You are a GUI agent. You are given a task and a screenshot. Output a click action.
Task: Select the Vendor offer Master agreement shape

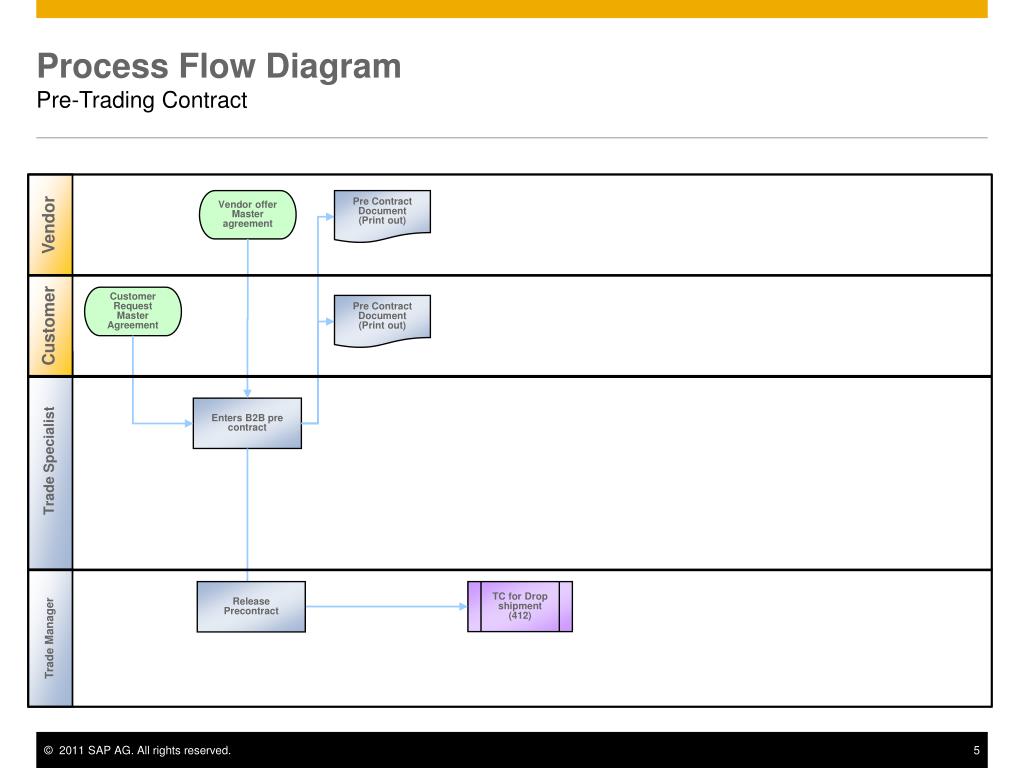click(x=248, y=215)
